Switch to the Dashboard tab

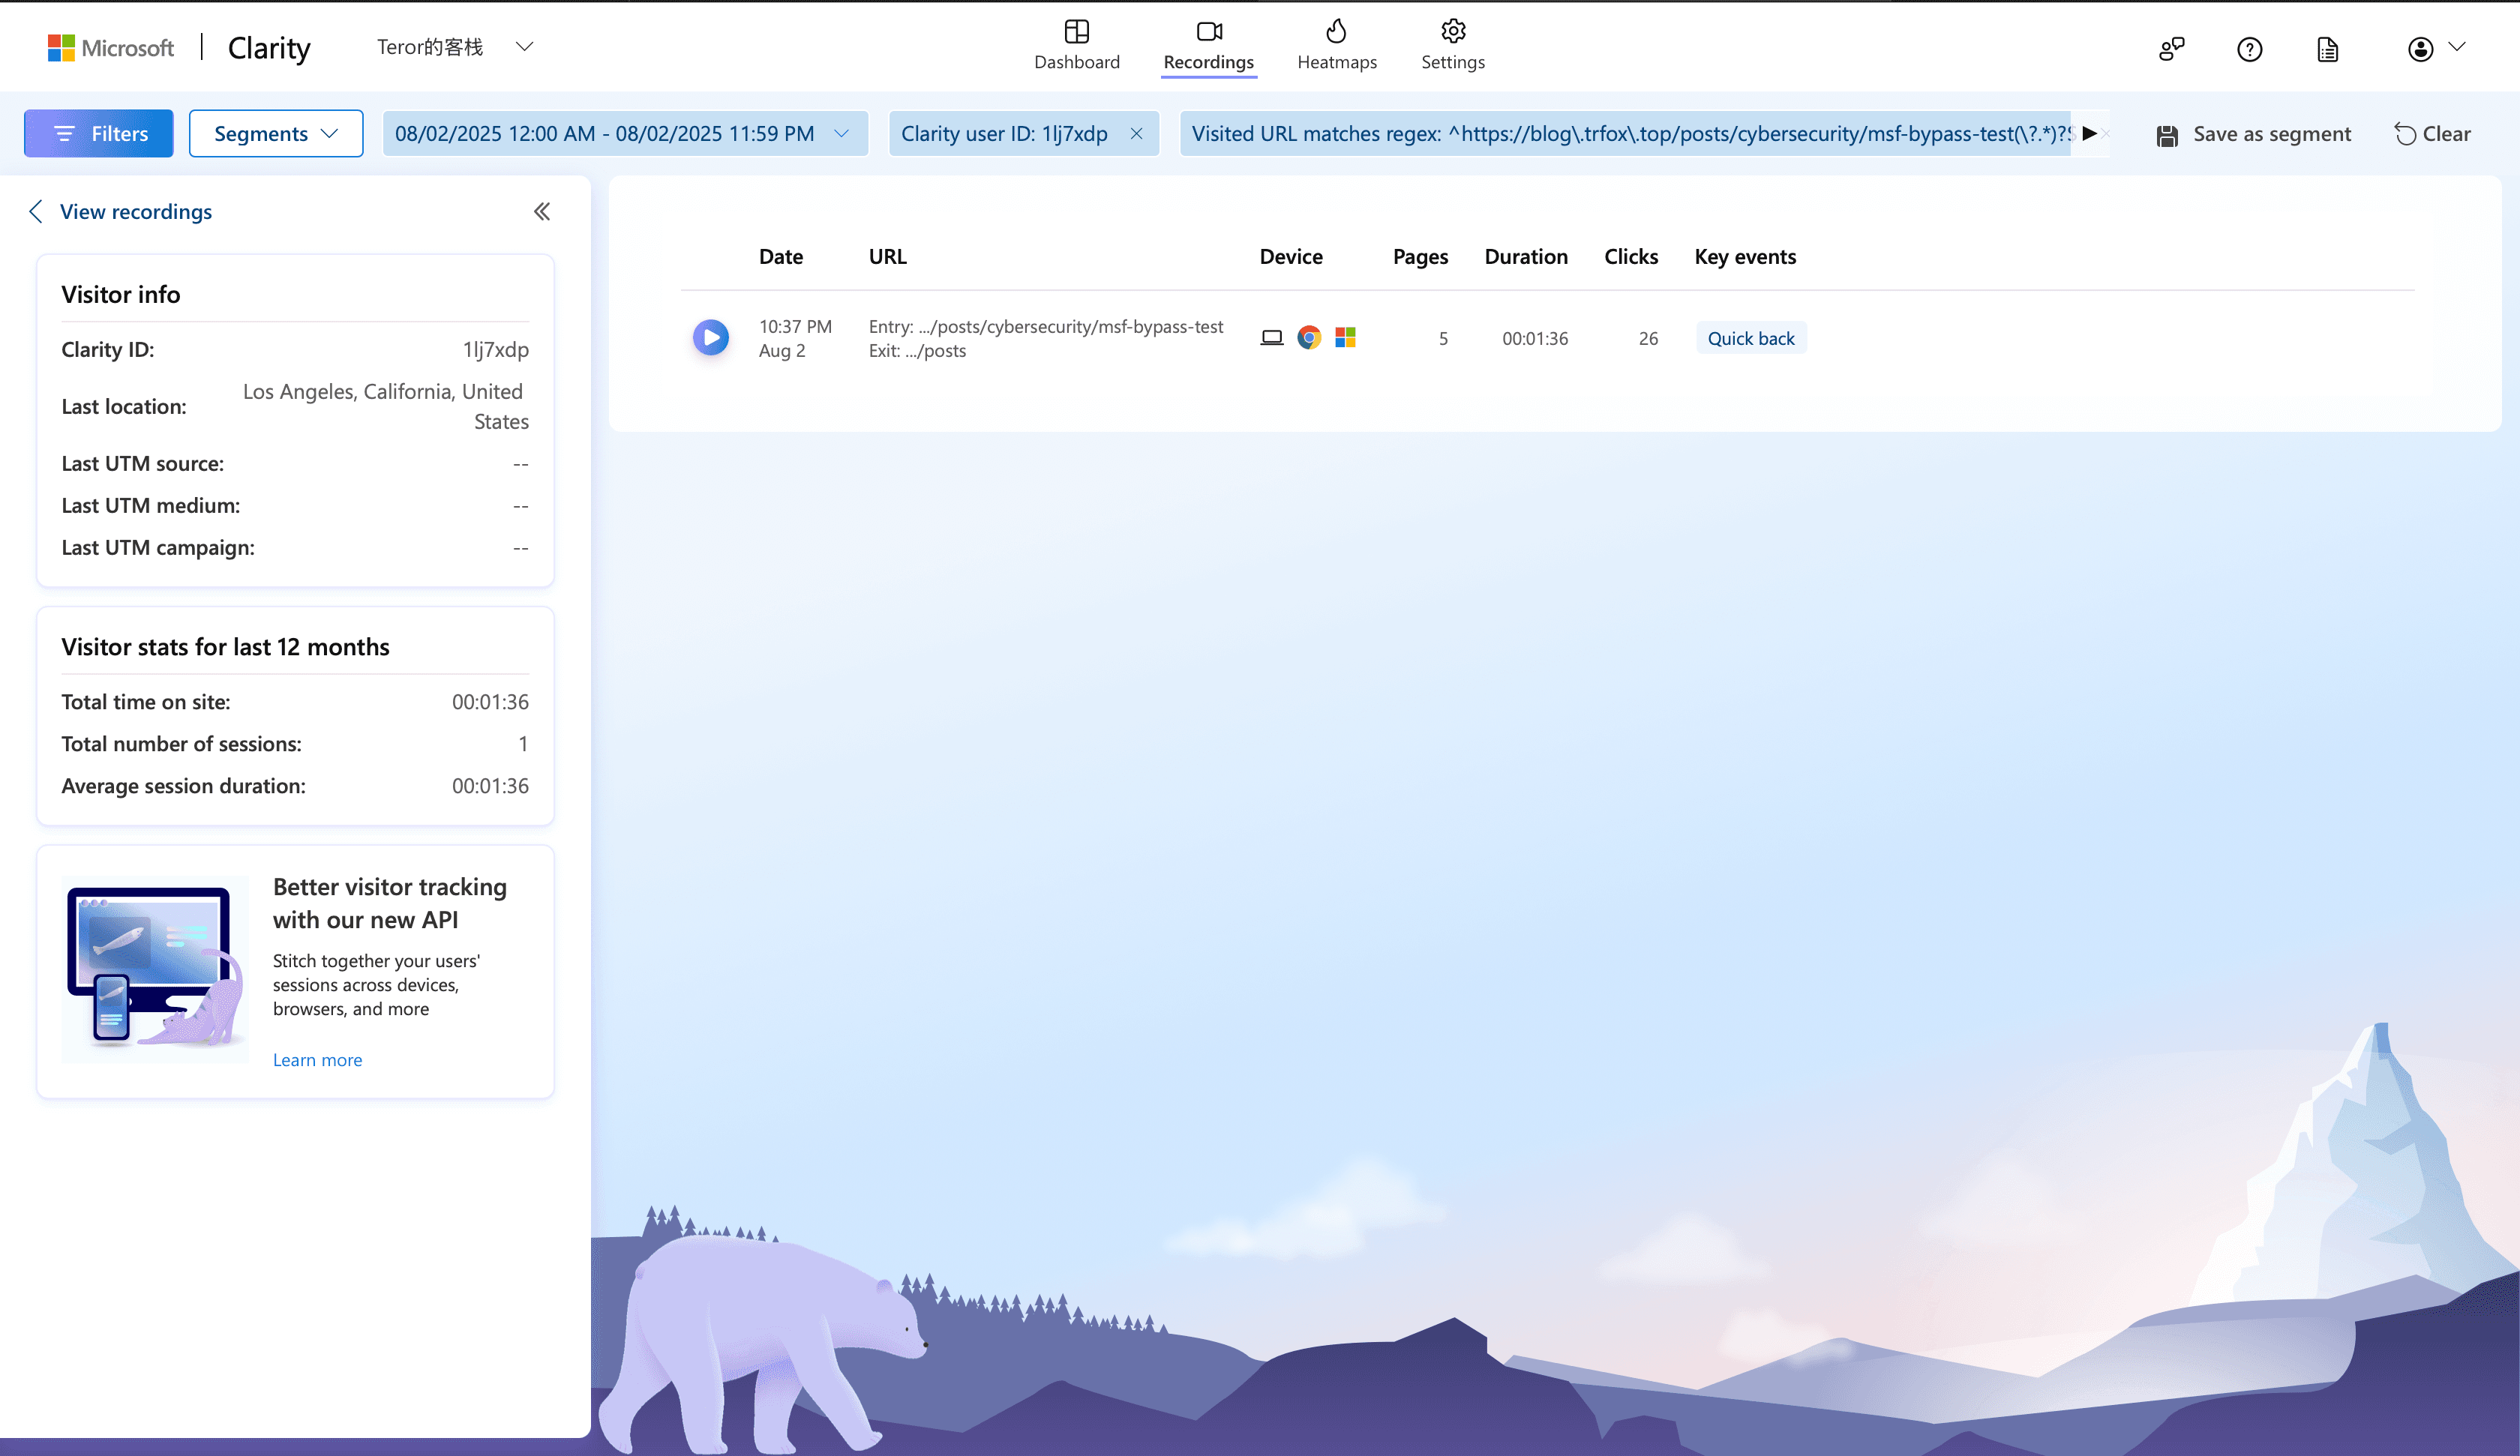pos(1076,45)
